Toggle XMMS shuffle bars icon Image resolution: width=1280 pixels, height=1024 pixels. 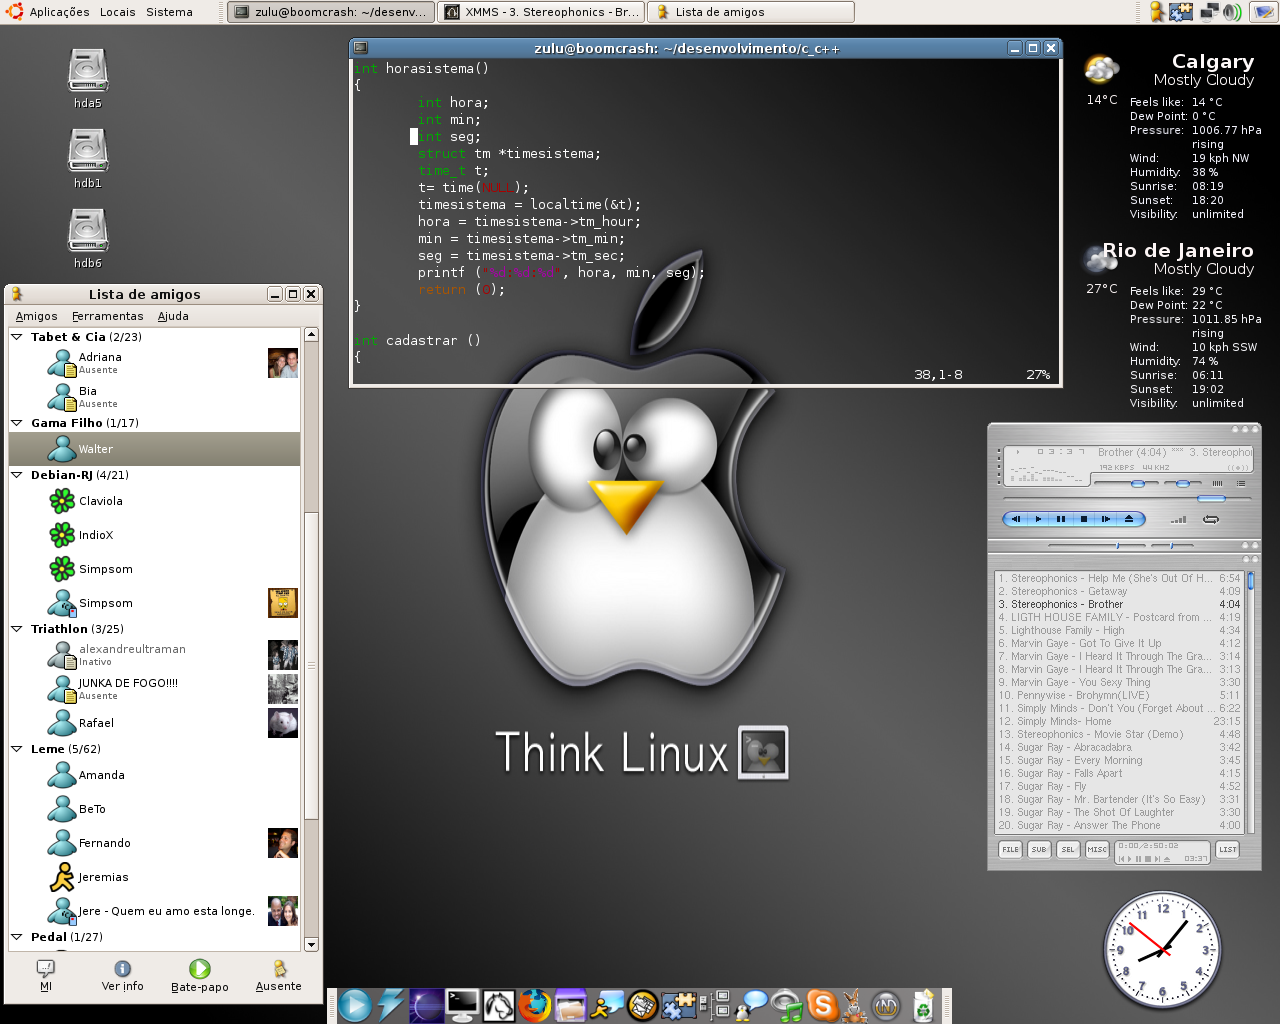point(1178,519)
